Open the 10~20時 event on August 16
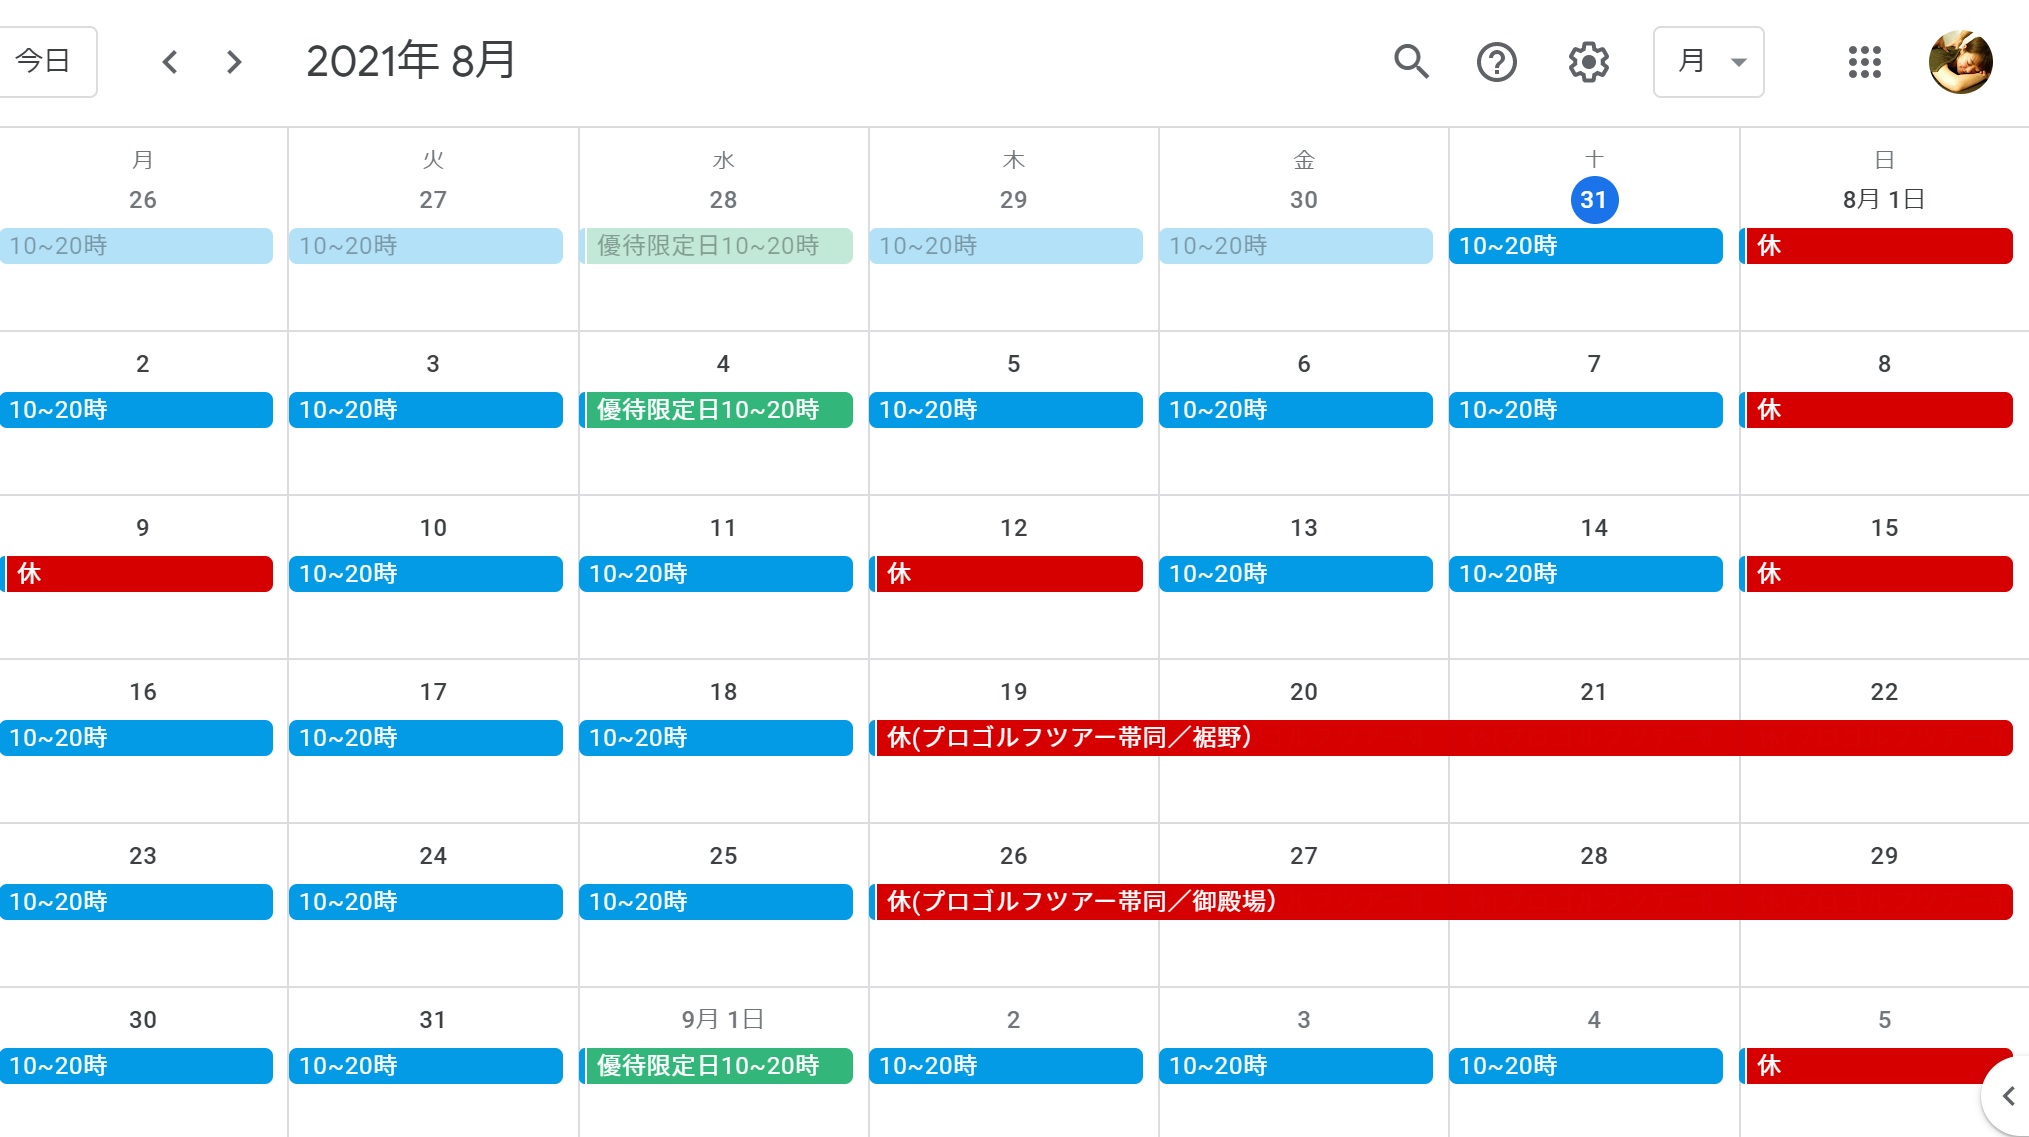Viewport: 2029px width, 1137px height. tap(136, 738)
